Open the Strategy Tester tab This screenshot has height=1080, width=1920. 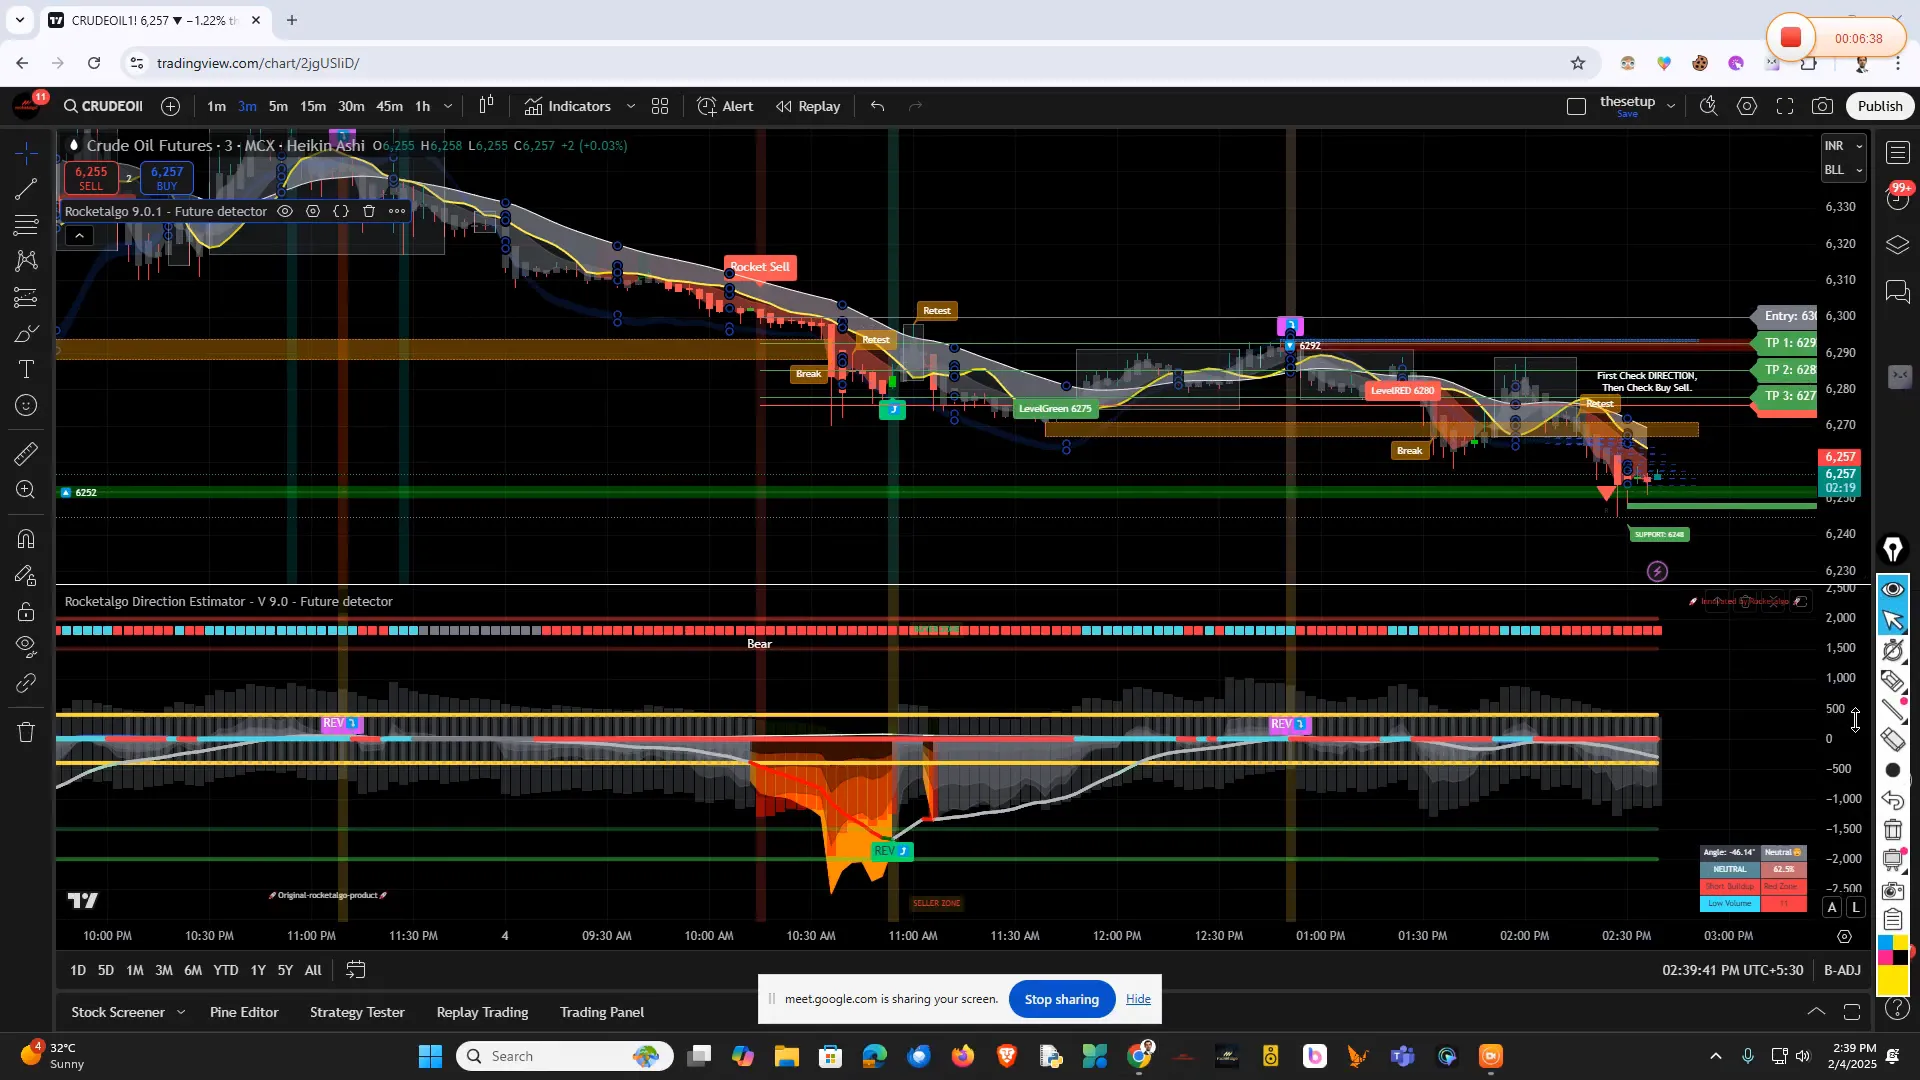357,1012
